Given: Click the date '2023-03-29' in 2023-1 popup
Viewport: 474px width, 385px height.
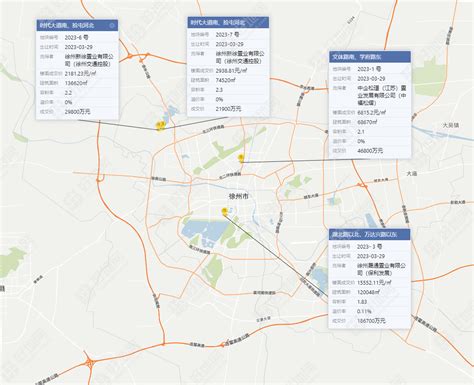Looking at the screenshot, I should point(371,79).
